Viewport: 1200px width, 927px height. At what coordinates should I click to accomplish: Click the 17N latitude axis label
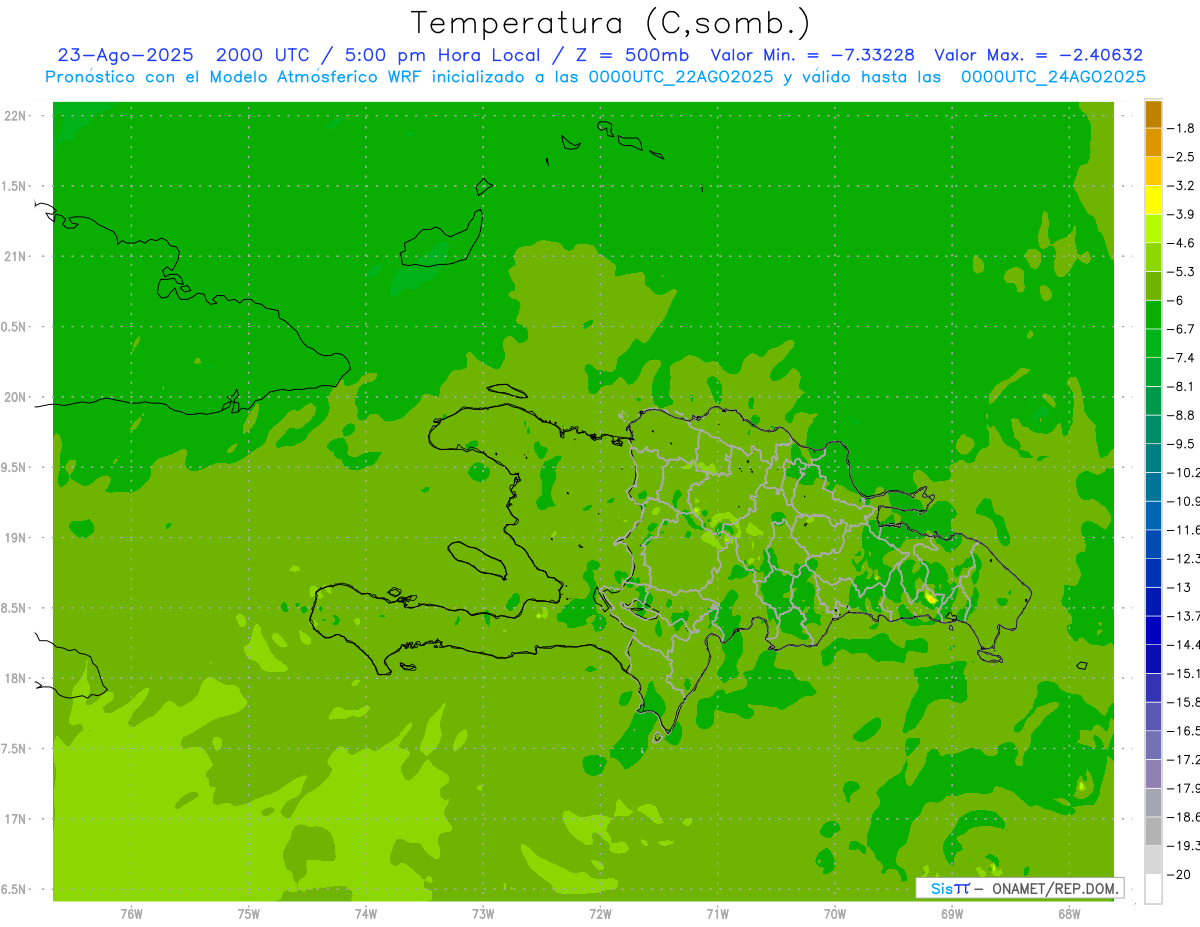click(x=16, y=819)
